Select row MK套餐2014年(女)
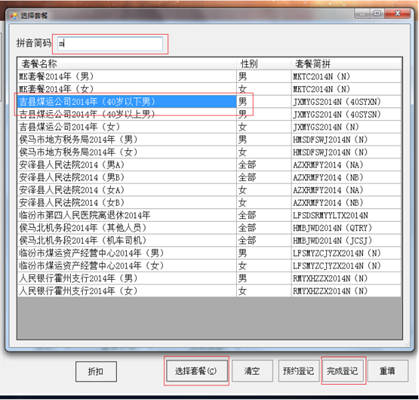 [x=209, y=89]
